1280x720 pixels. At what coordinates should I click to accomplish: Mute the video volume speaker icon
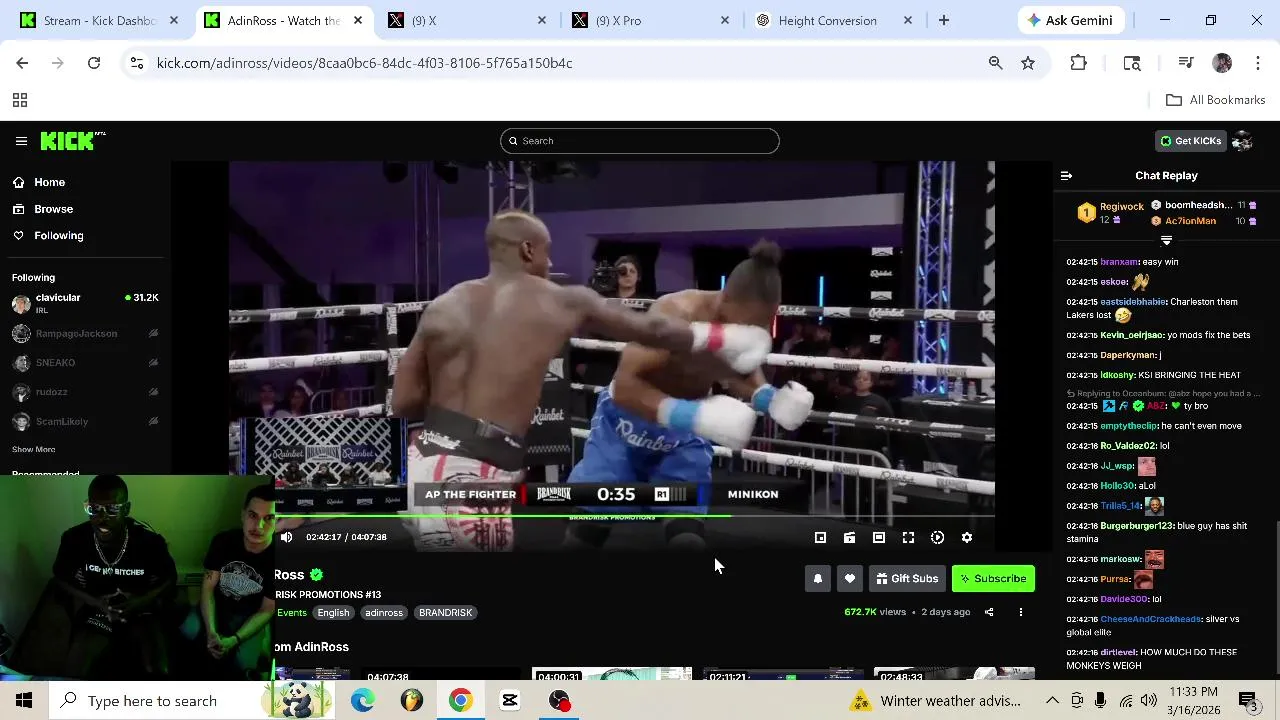tap(287, 537)
